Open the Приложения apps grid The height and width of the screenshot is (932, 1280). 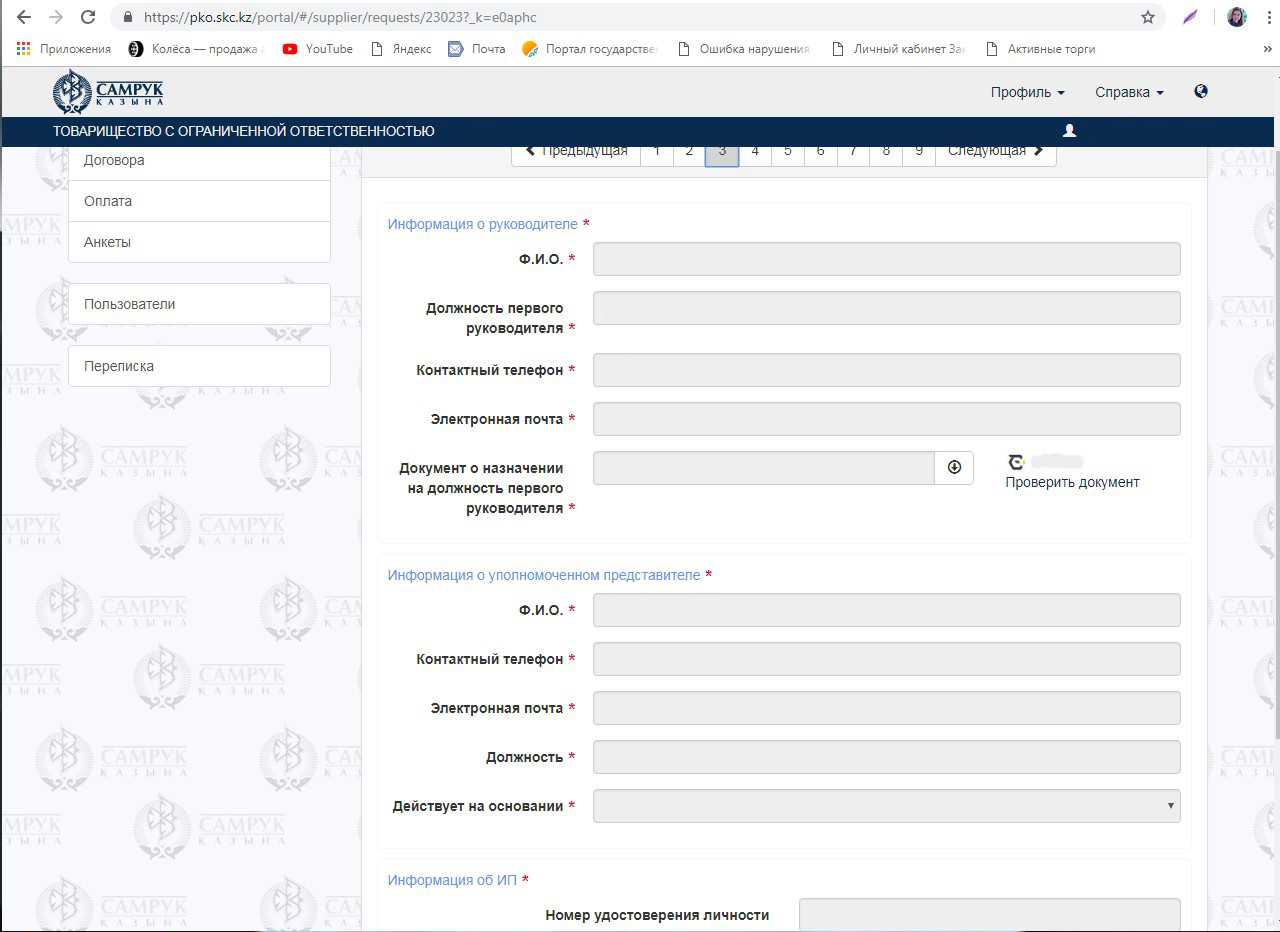[65, 48]
